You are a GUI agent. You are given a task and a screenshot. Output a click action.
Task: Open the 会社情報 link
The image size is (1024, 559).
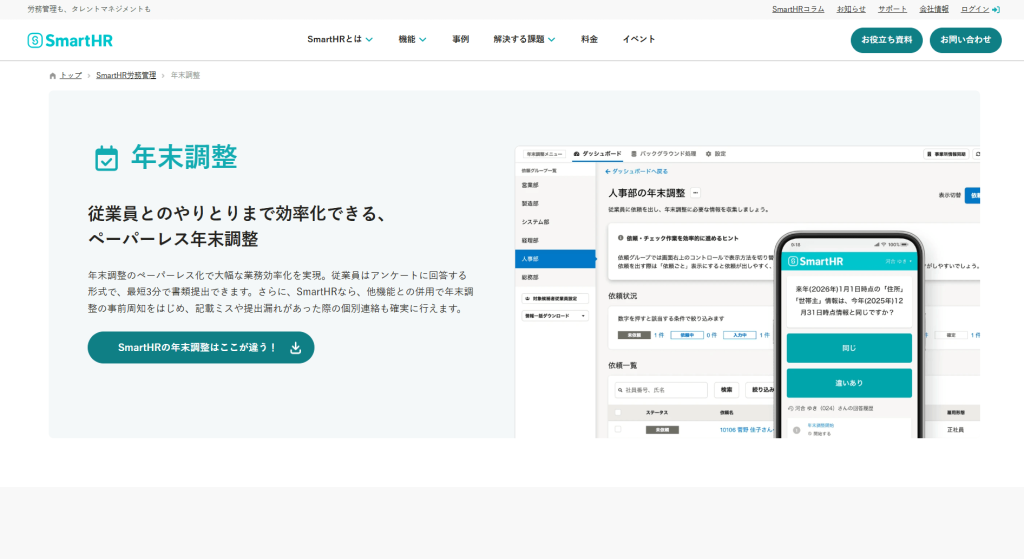pos(934,10)
